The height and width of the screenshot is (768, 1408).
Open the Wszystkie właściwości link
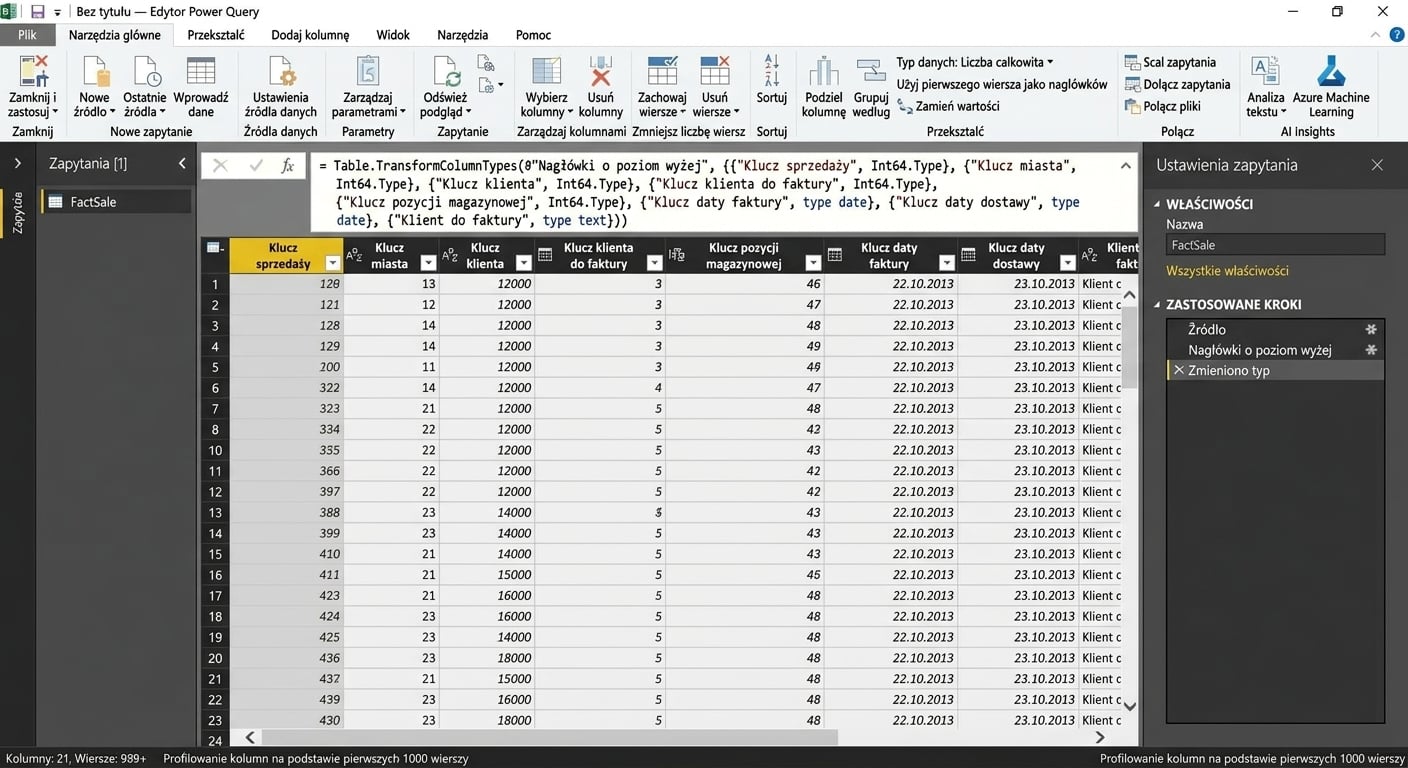(1227, 271)
